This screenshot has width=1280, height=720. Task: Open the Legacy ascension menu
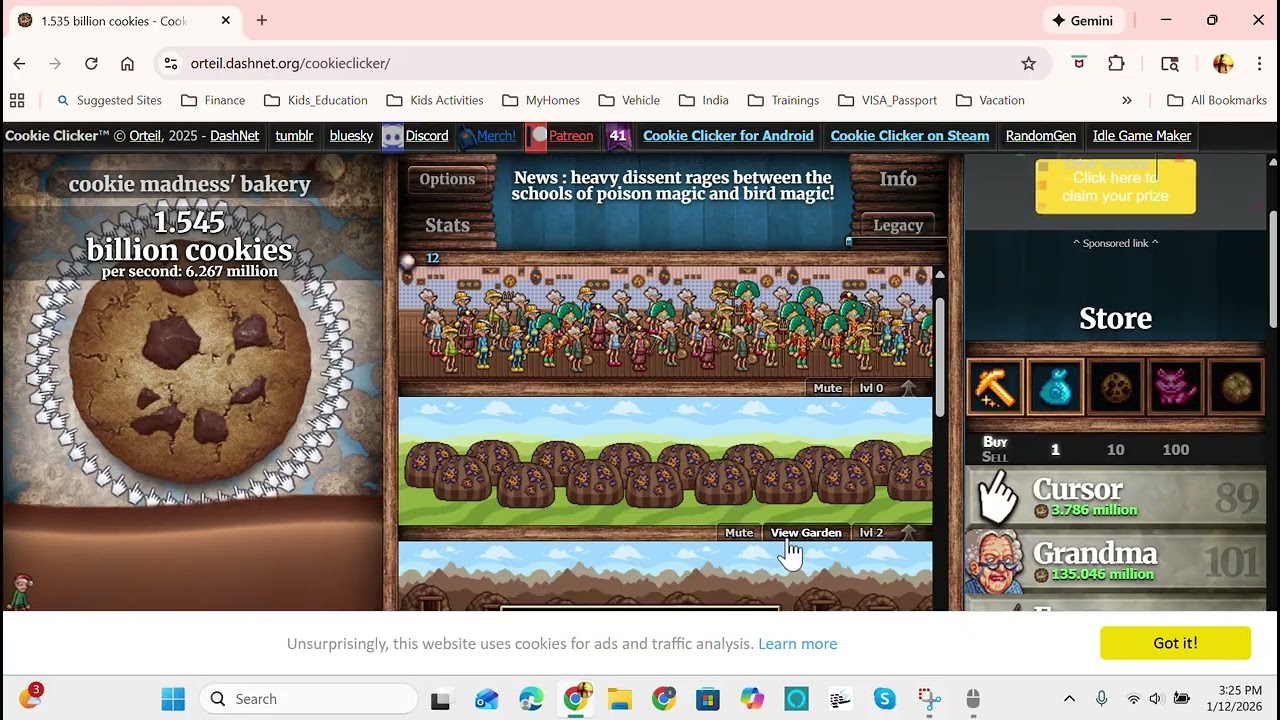(x=898, y=225)
